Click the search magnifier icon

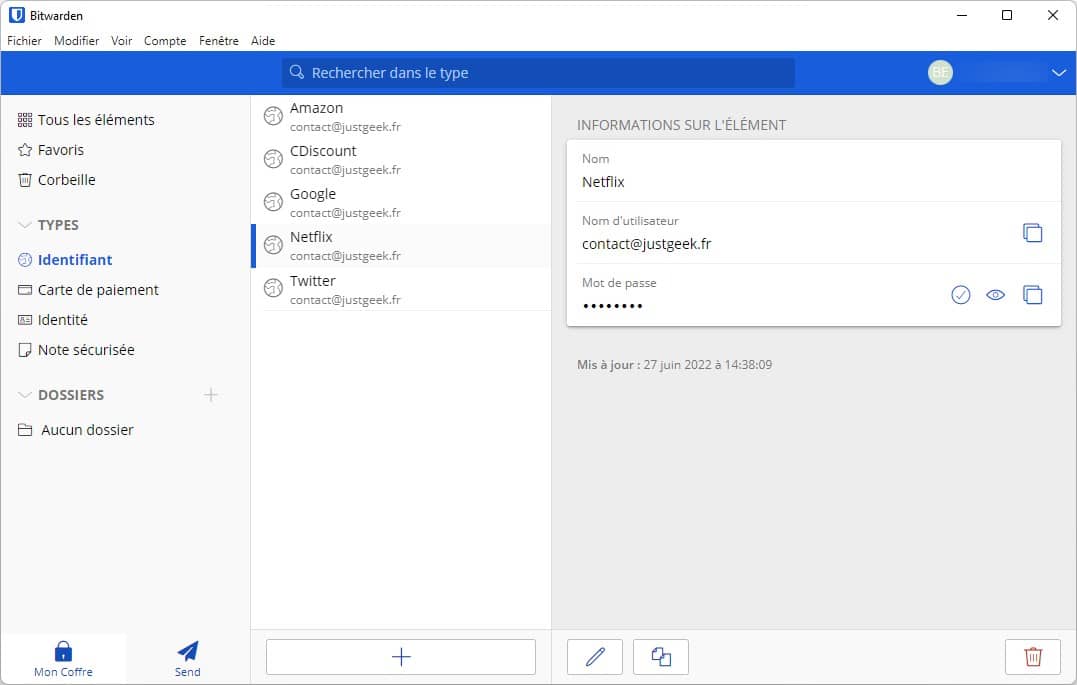click(x=297, y=72)
